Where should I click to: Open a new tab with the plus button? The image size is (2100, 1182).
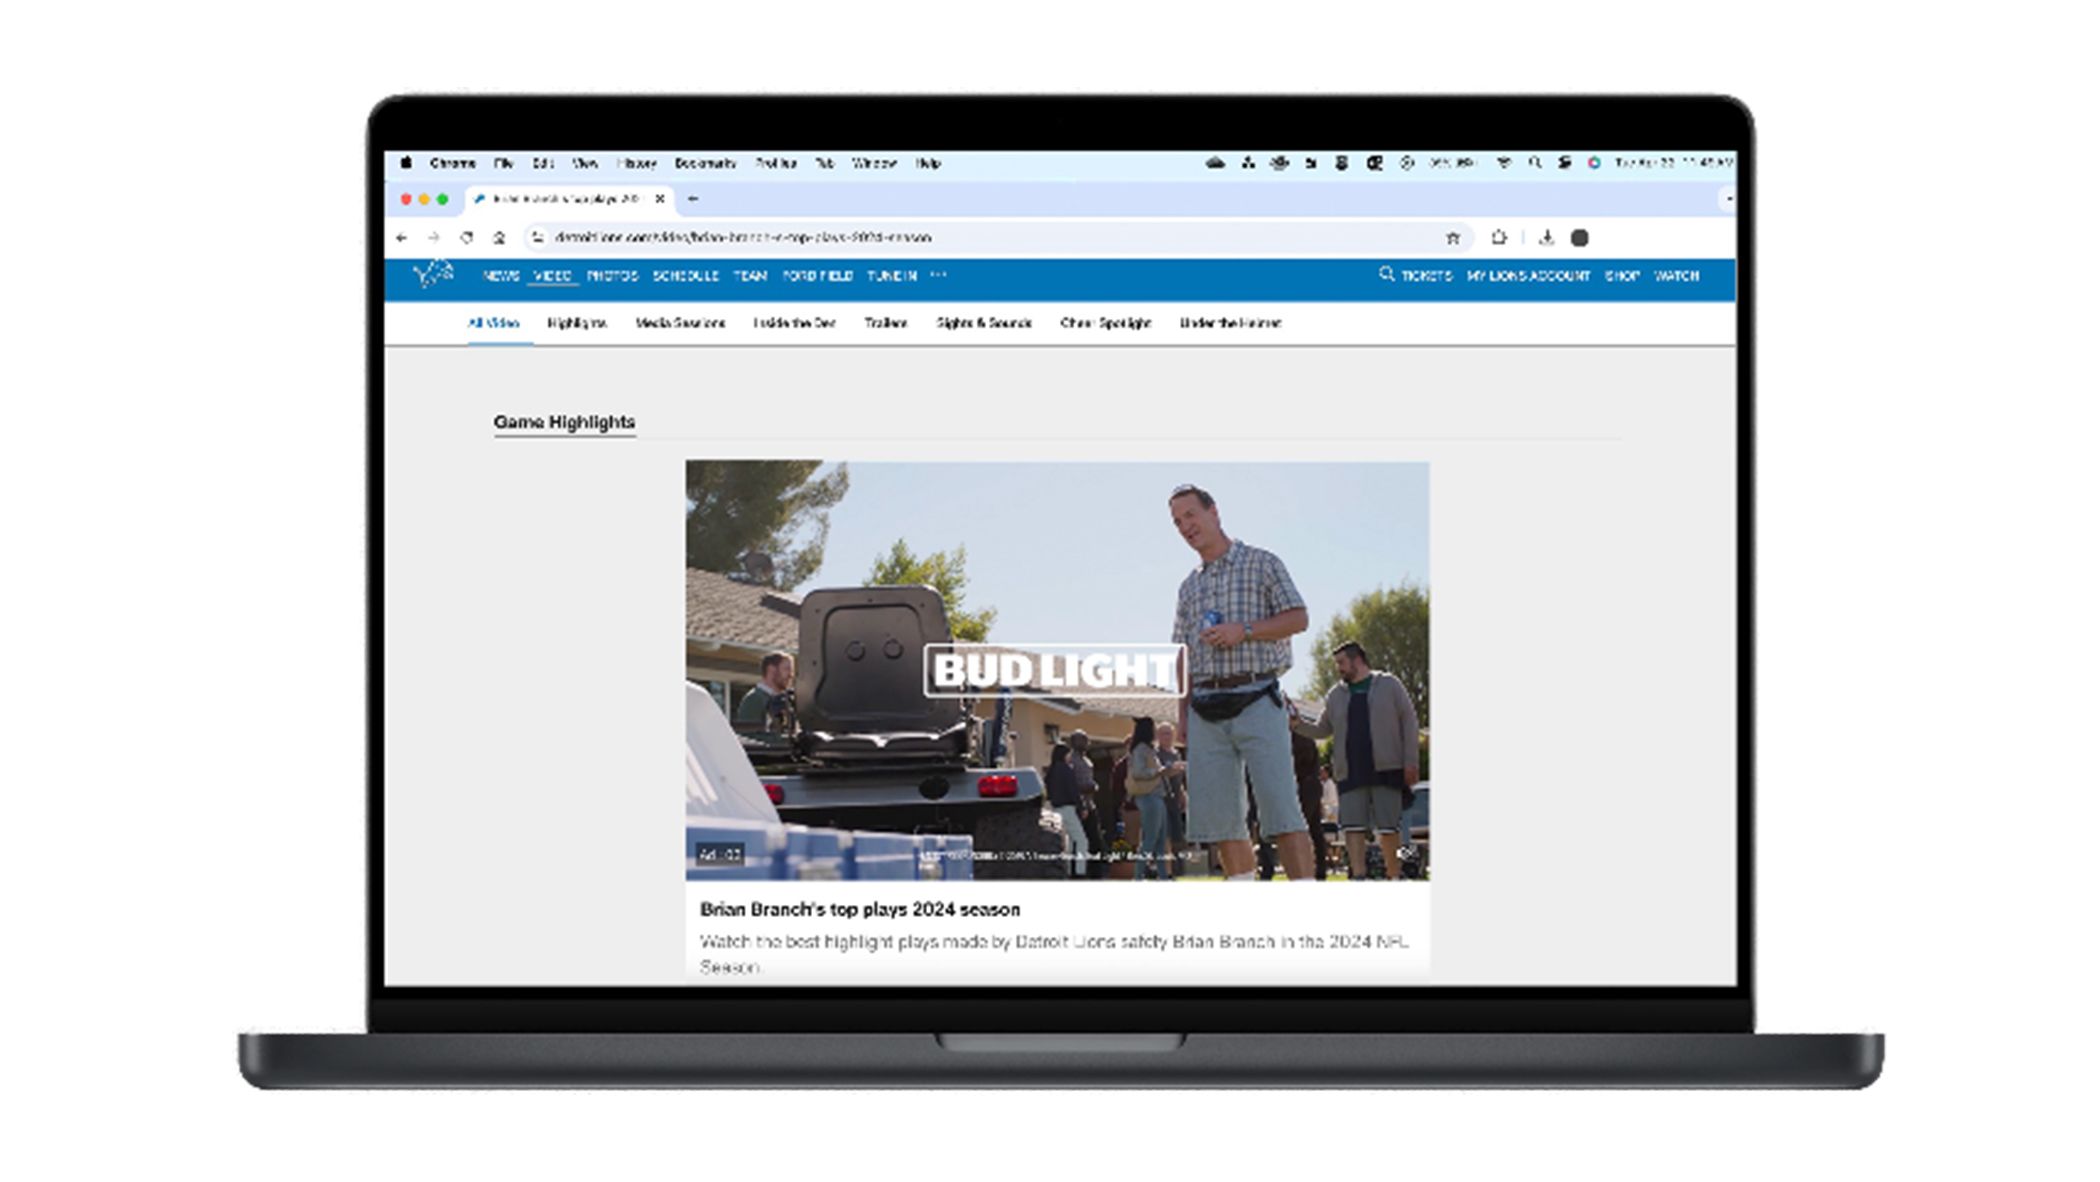coord(693,199)
